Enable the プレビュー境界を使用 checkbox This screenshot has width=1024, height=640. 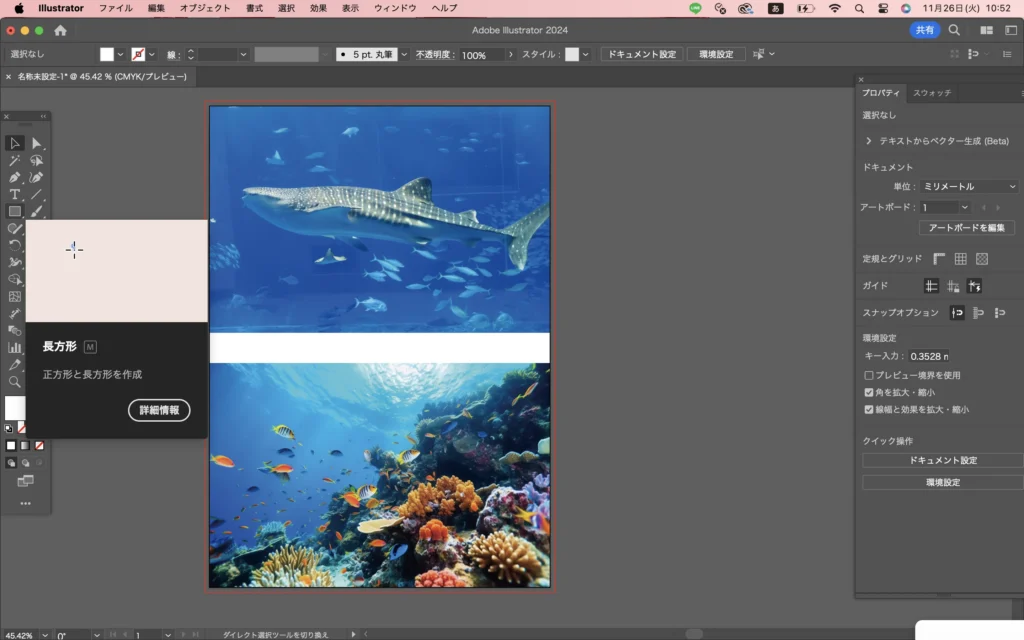pos(868,375)
